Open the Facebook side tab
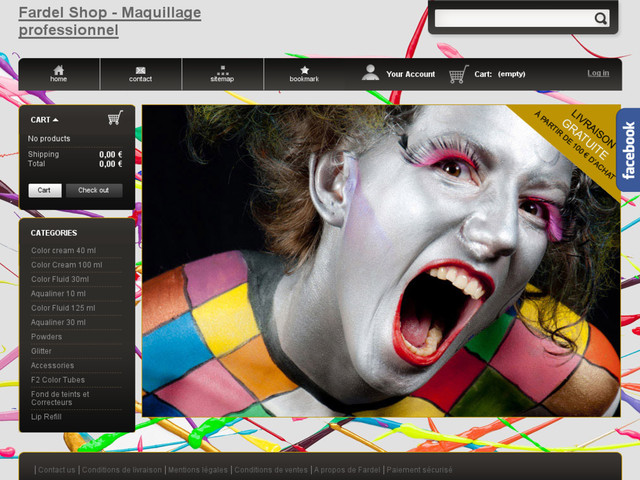Screen dimensions: 640x480 click(x=628, y=150)
